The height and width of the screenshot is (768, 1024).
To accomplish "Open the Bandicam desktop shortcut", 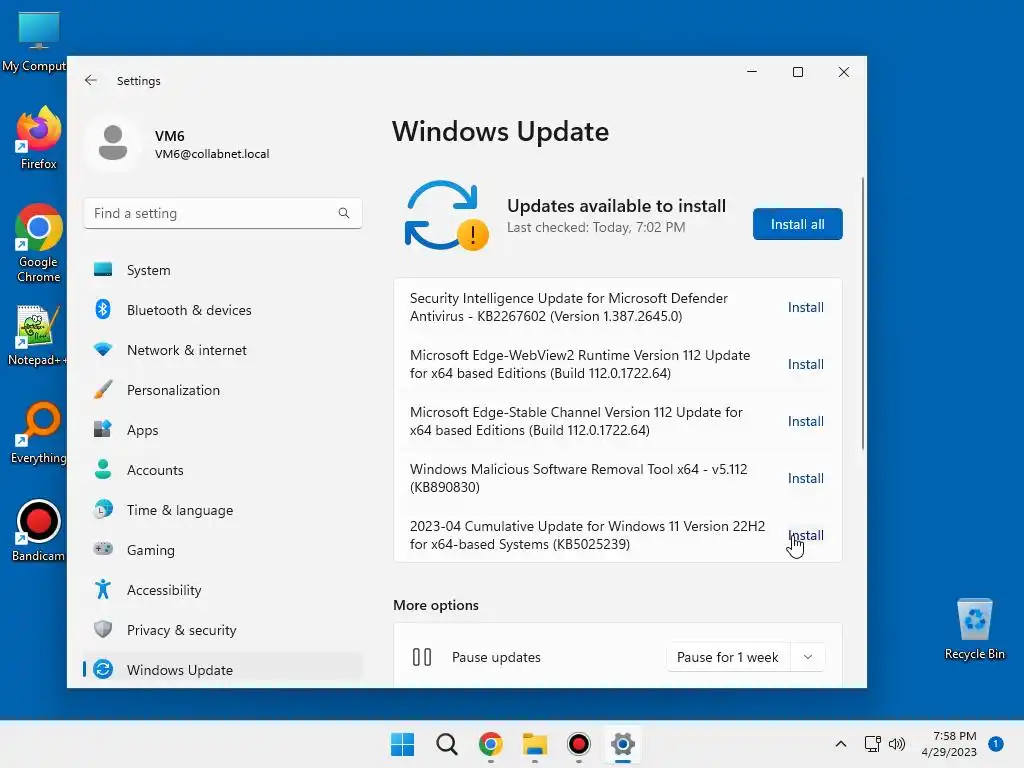I will tap(38, 530).
